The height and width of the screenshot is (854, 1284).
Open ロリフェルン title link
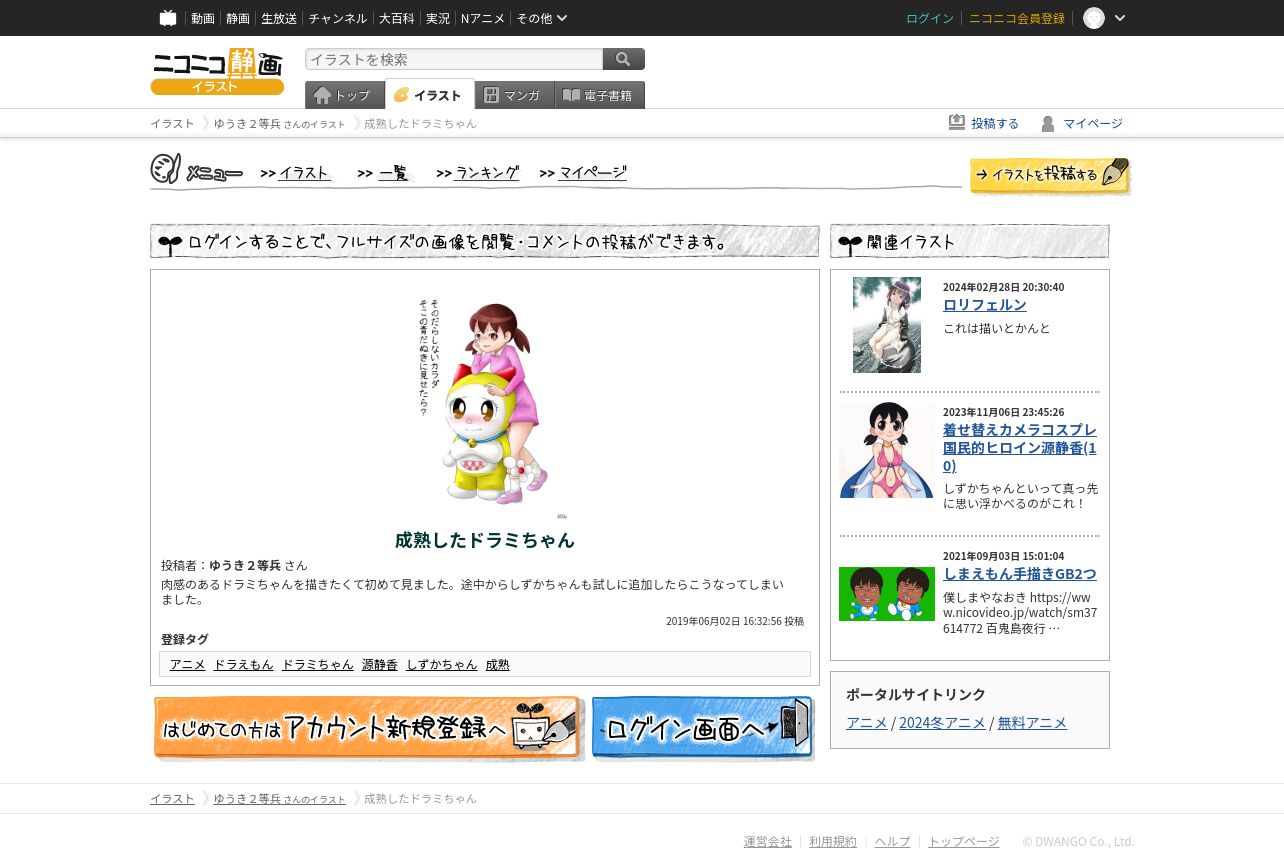click(985, 305)
